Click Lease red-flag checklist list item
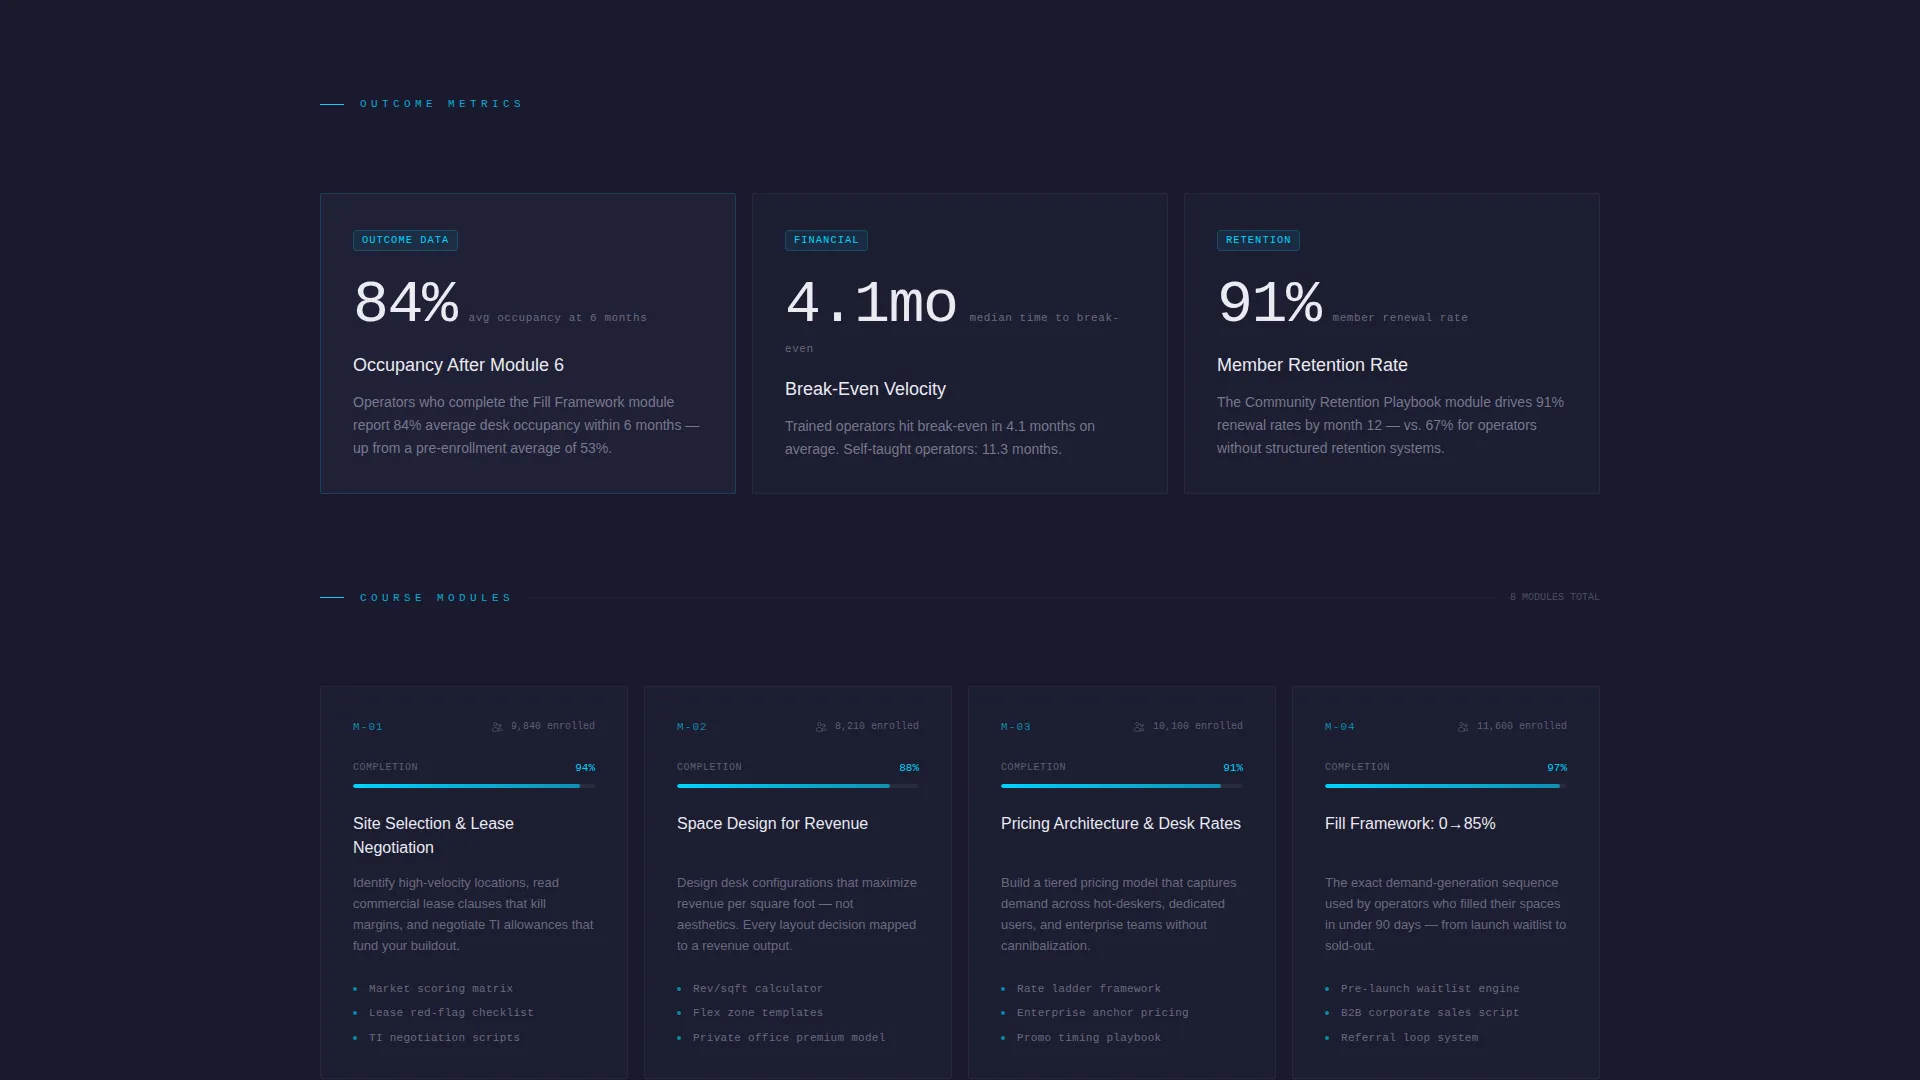This screenshot has height=1080, width=1920. point(451,1013)
